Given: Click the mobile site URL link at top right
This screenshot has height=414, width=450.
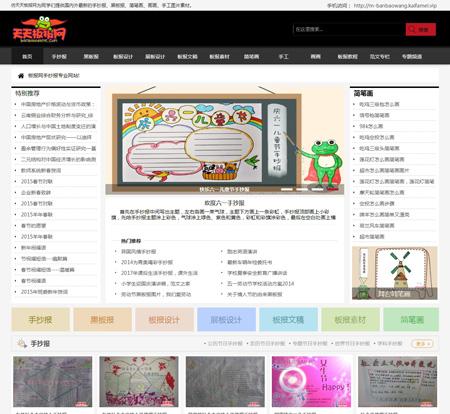Looking at the screenshot, I should (395, 5).
